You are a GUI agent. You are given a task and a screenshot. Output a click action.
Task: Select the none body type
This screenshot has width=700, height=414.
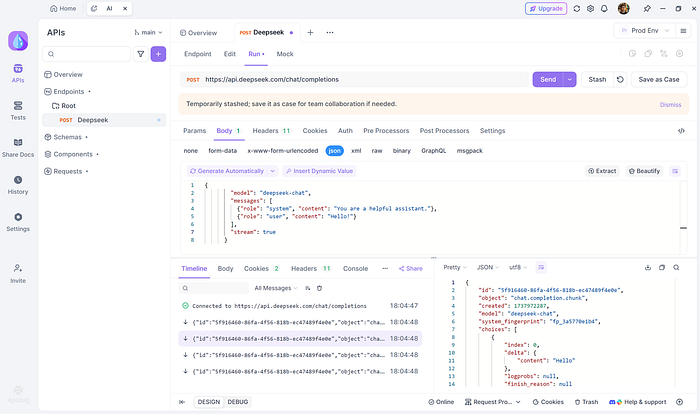tap(191, 151)
